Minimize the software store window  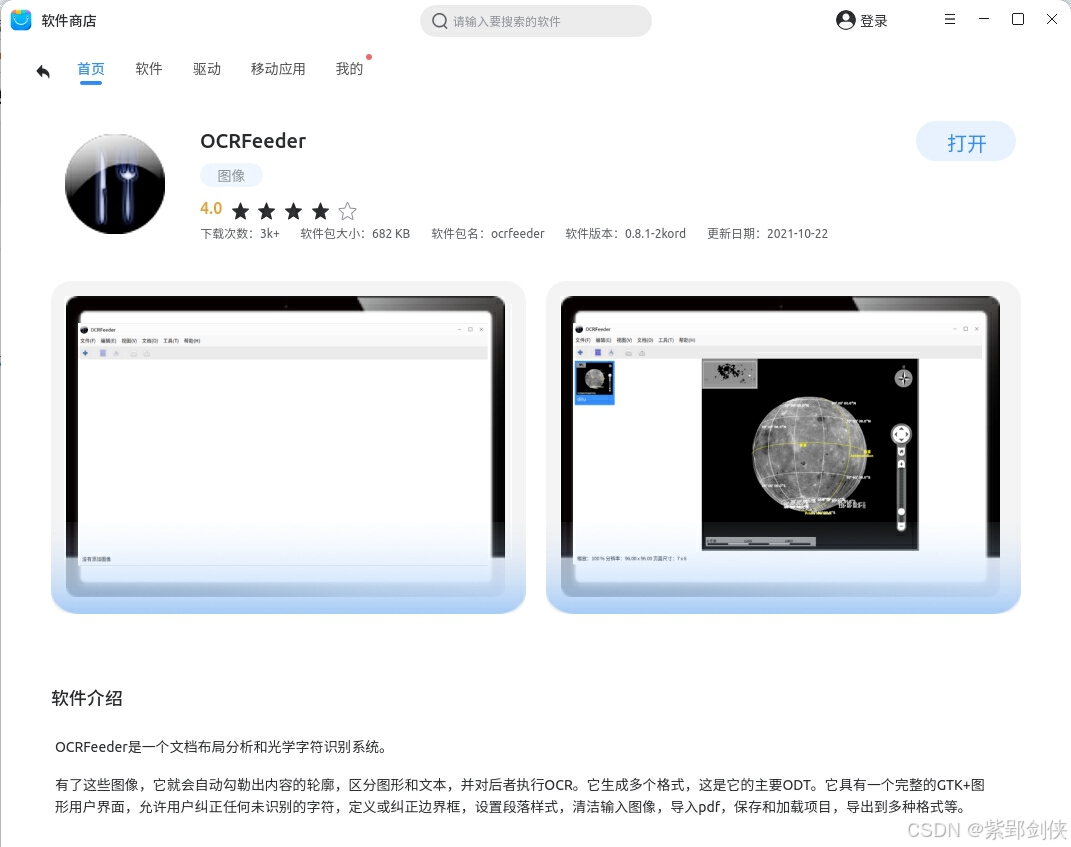[x=984, y=19]
